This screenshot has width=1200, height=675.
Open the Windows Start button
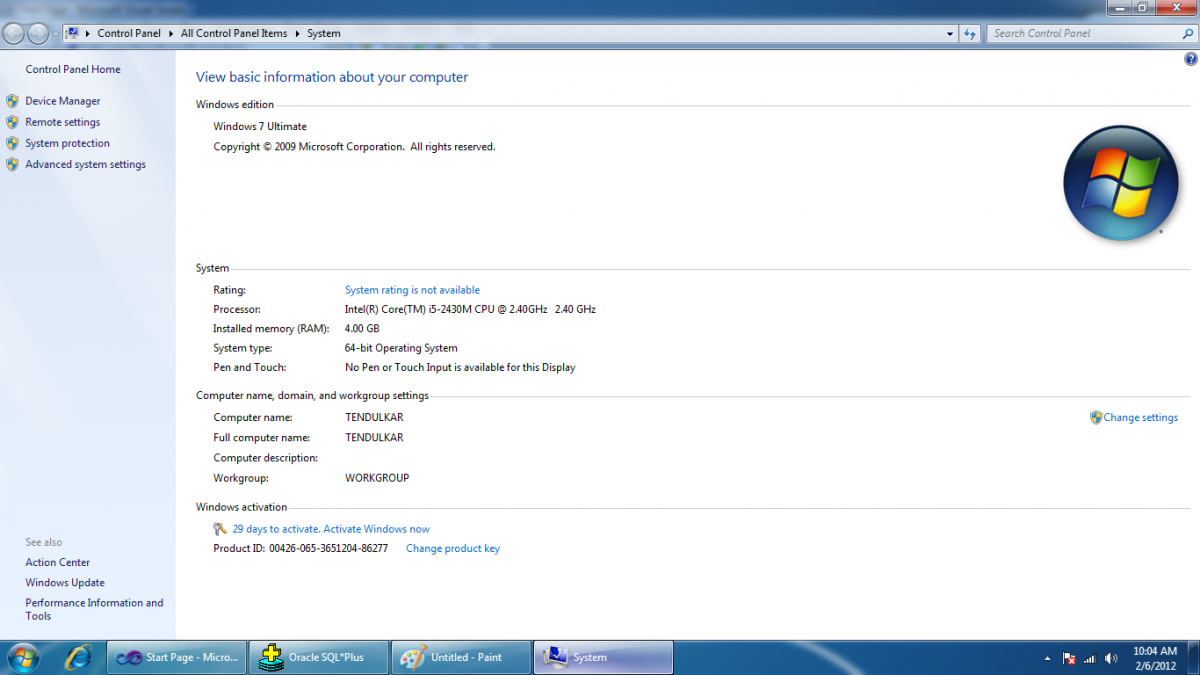[x=22, y=657]
